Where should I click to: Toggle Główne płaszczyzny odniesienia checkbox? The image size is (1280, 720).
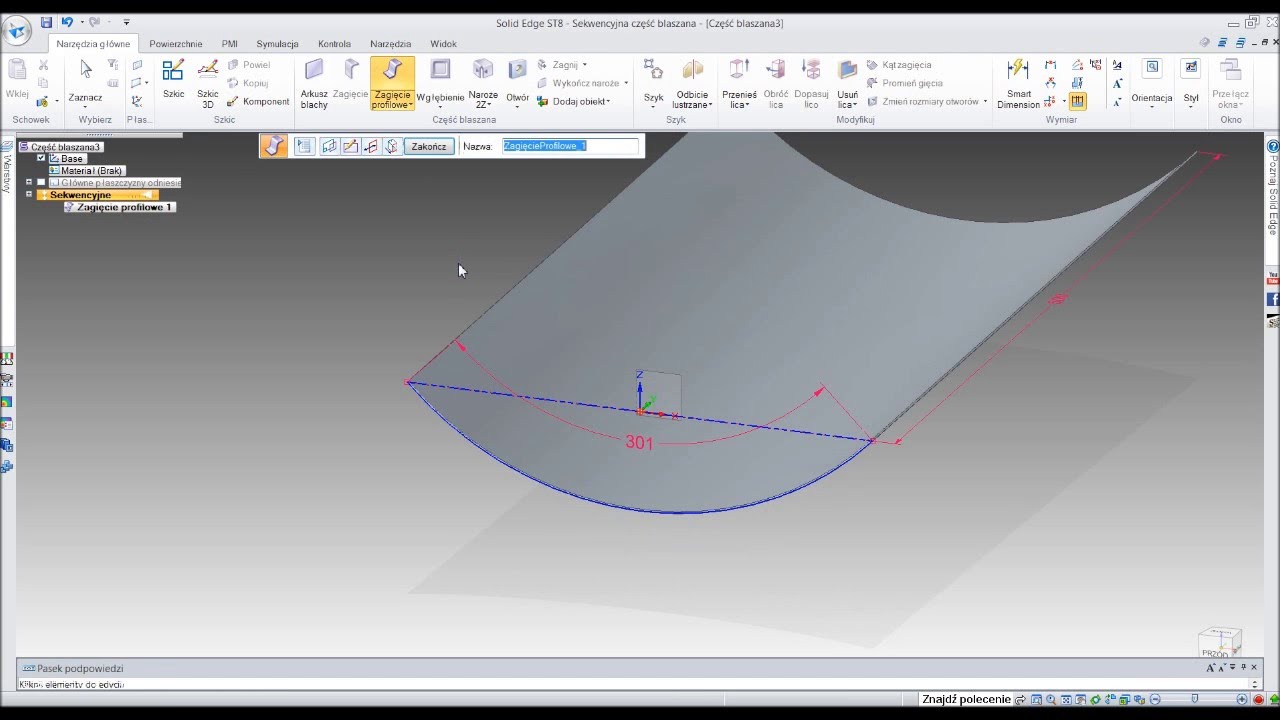tap(41, 182)
